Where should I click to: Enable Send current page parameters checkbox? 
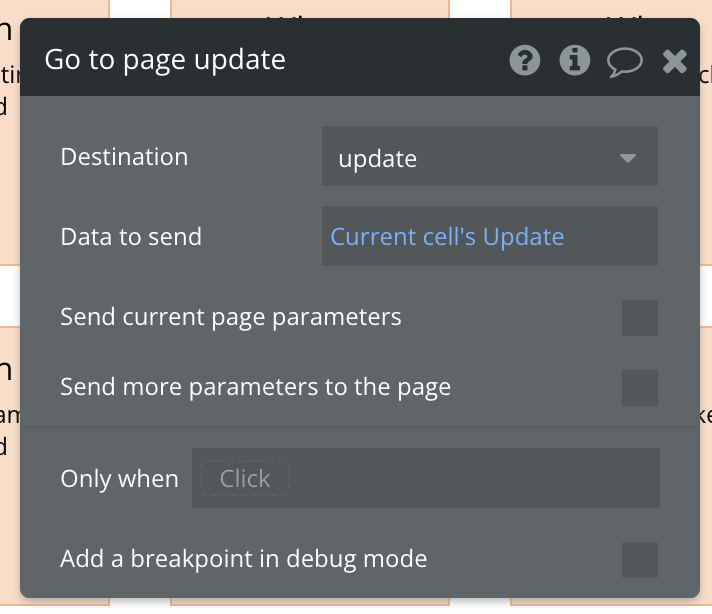pos(639,318)
